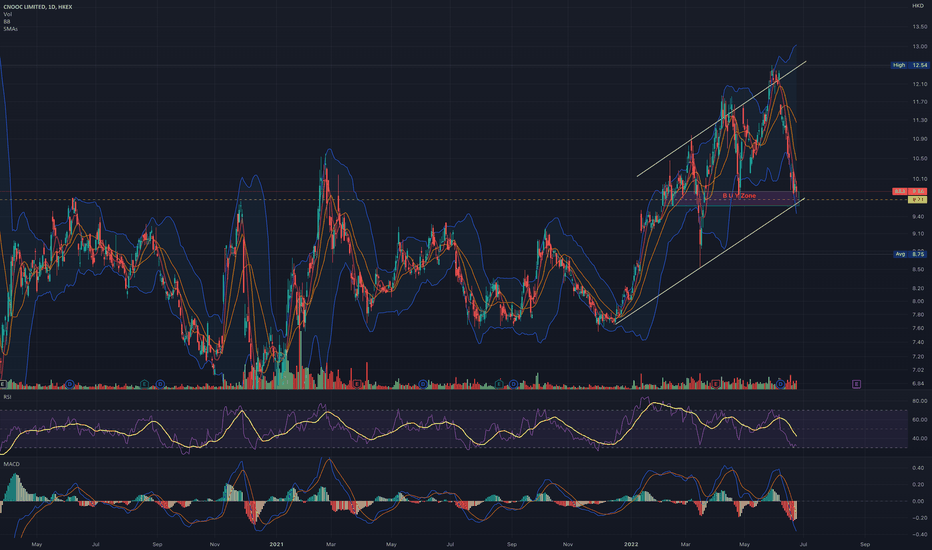Image resolution: width=932 pixels, height=550 pixels.
Task: Select the BB indicator legend
Action: pos(7,21)
